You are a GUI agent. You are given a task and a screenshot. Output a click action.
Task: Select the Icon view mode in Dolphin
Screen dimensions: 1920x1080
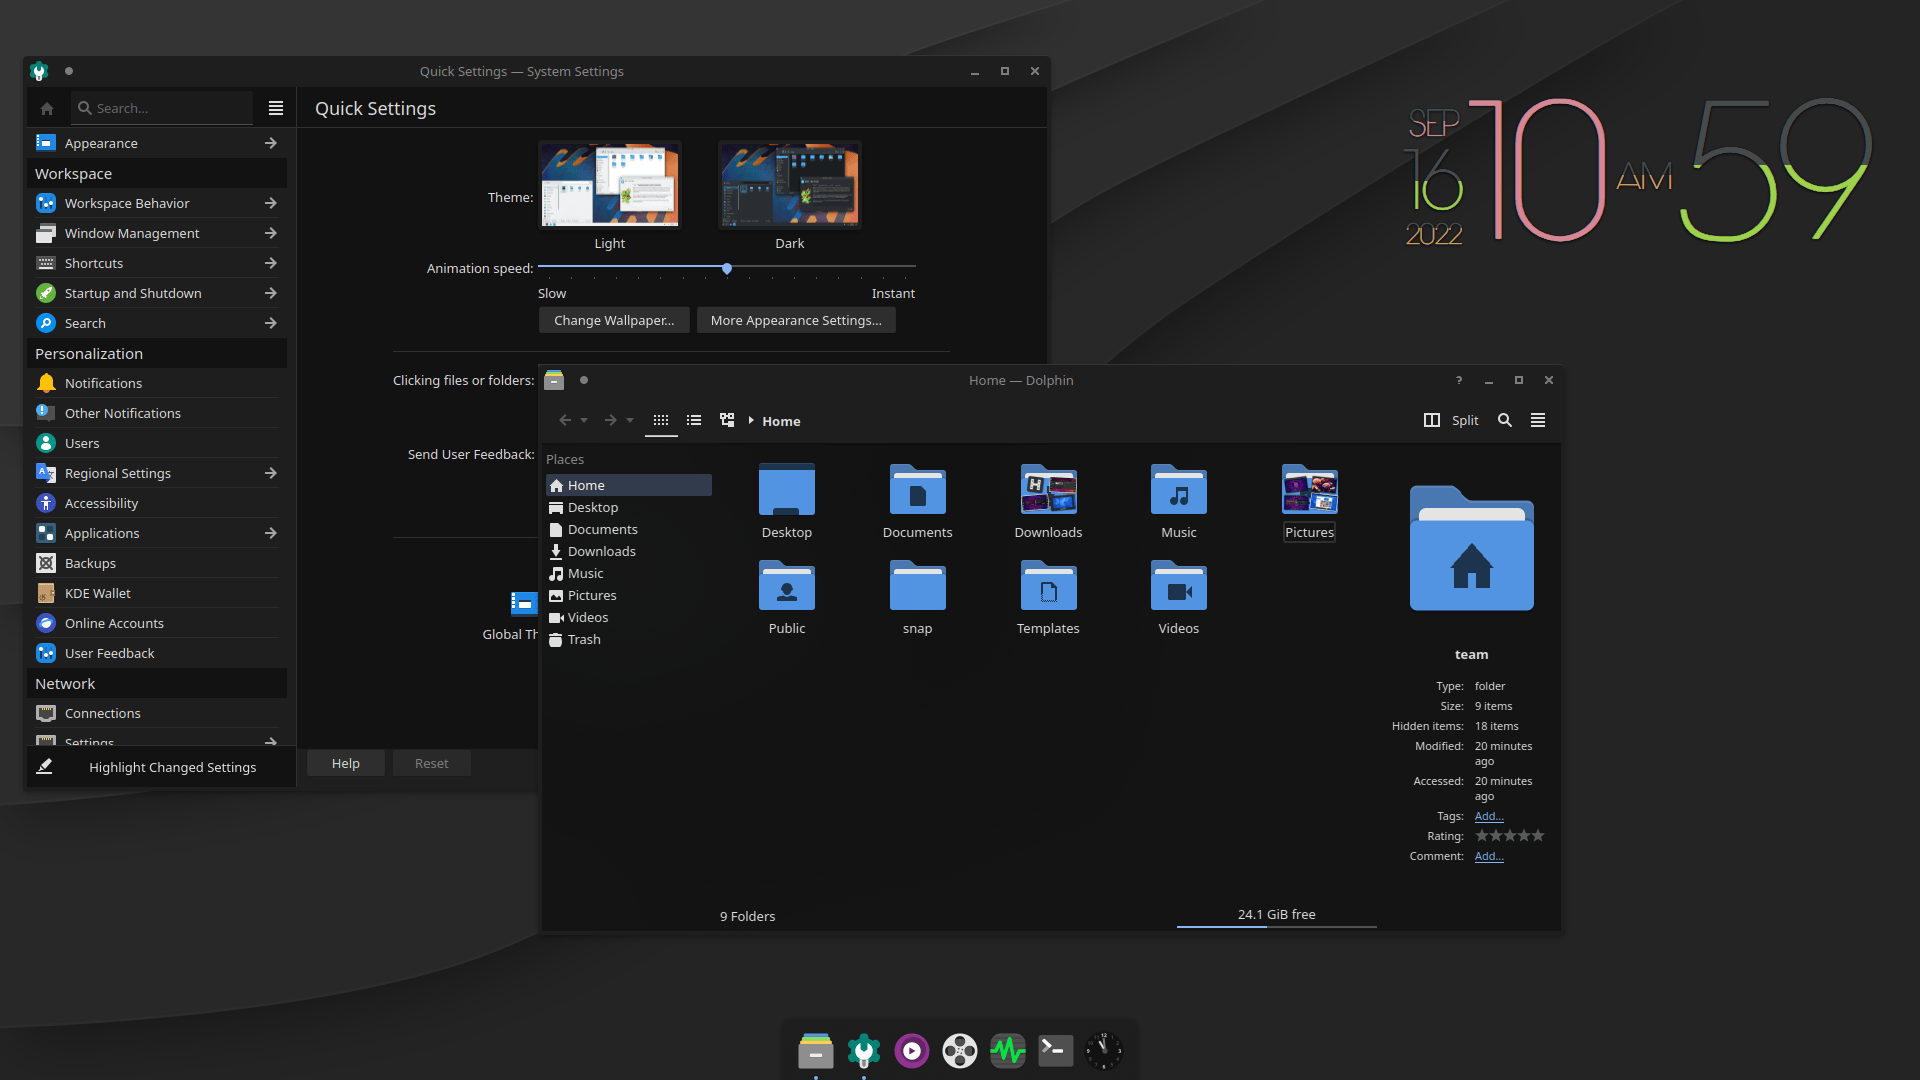[661, 419]
